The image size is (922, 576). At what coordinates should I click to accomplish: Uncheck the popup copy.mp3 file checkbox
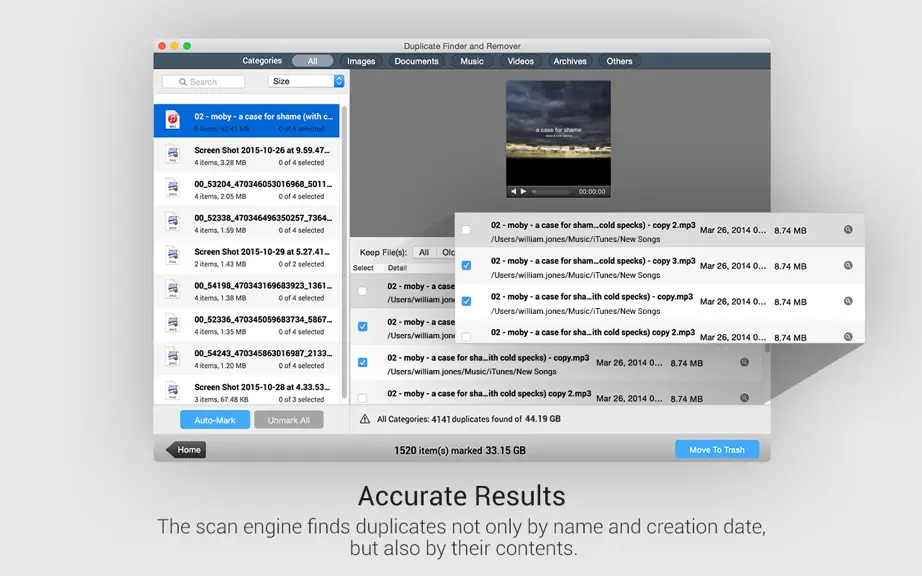466,302
